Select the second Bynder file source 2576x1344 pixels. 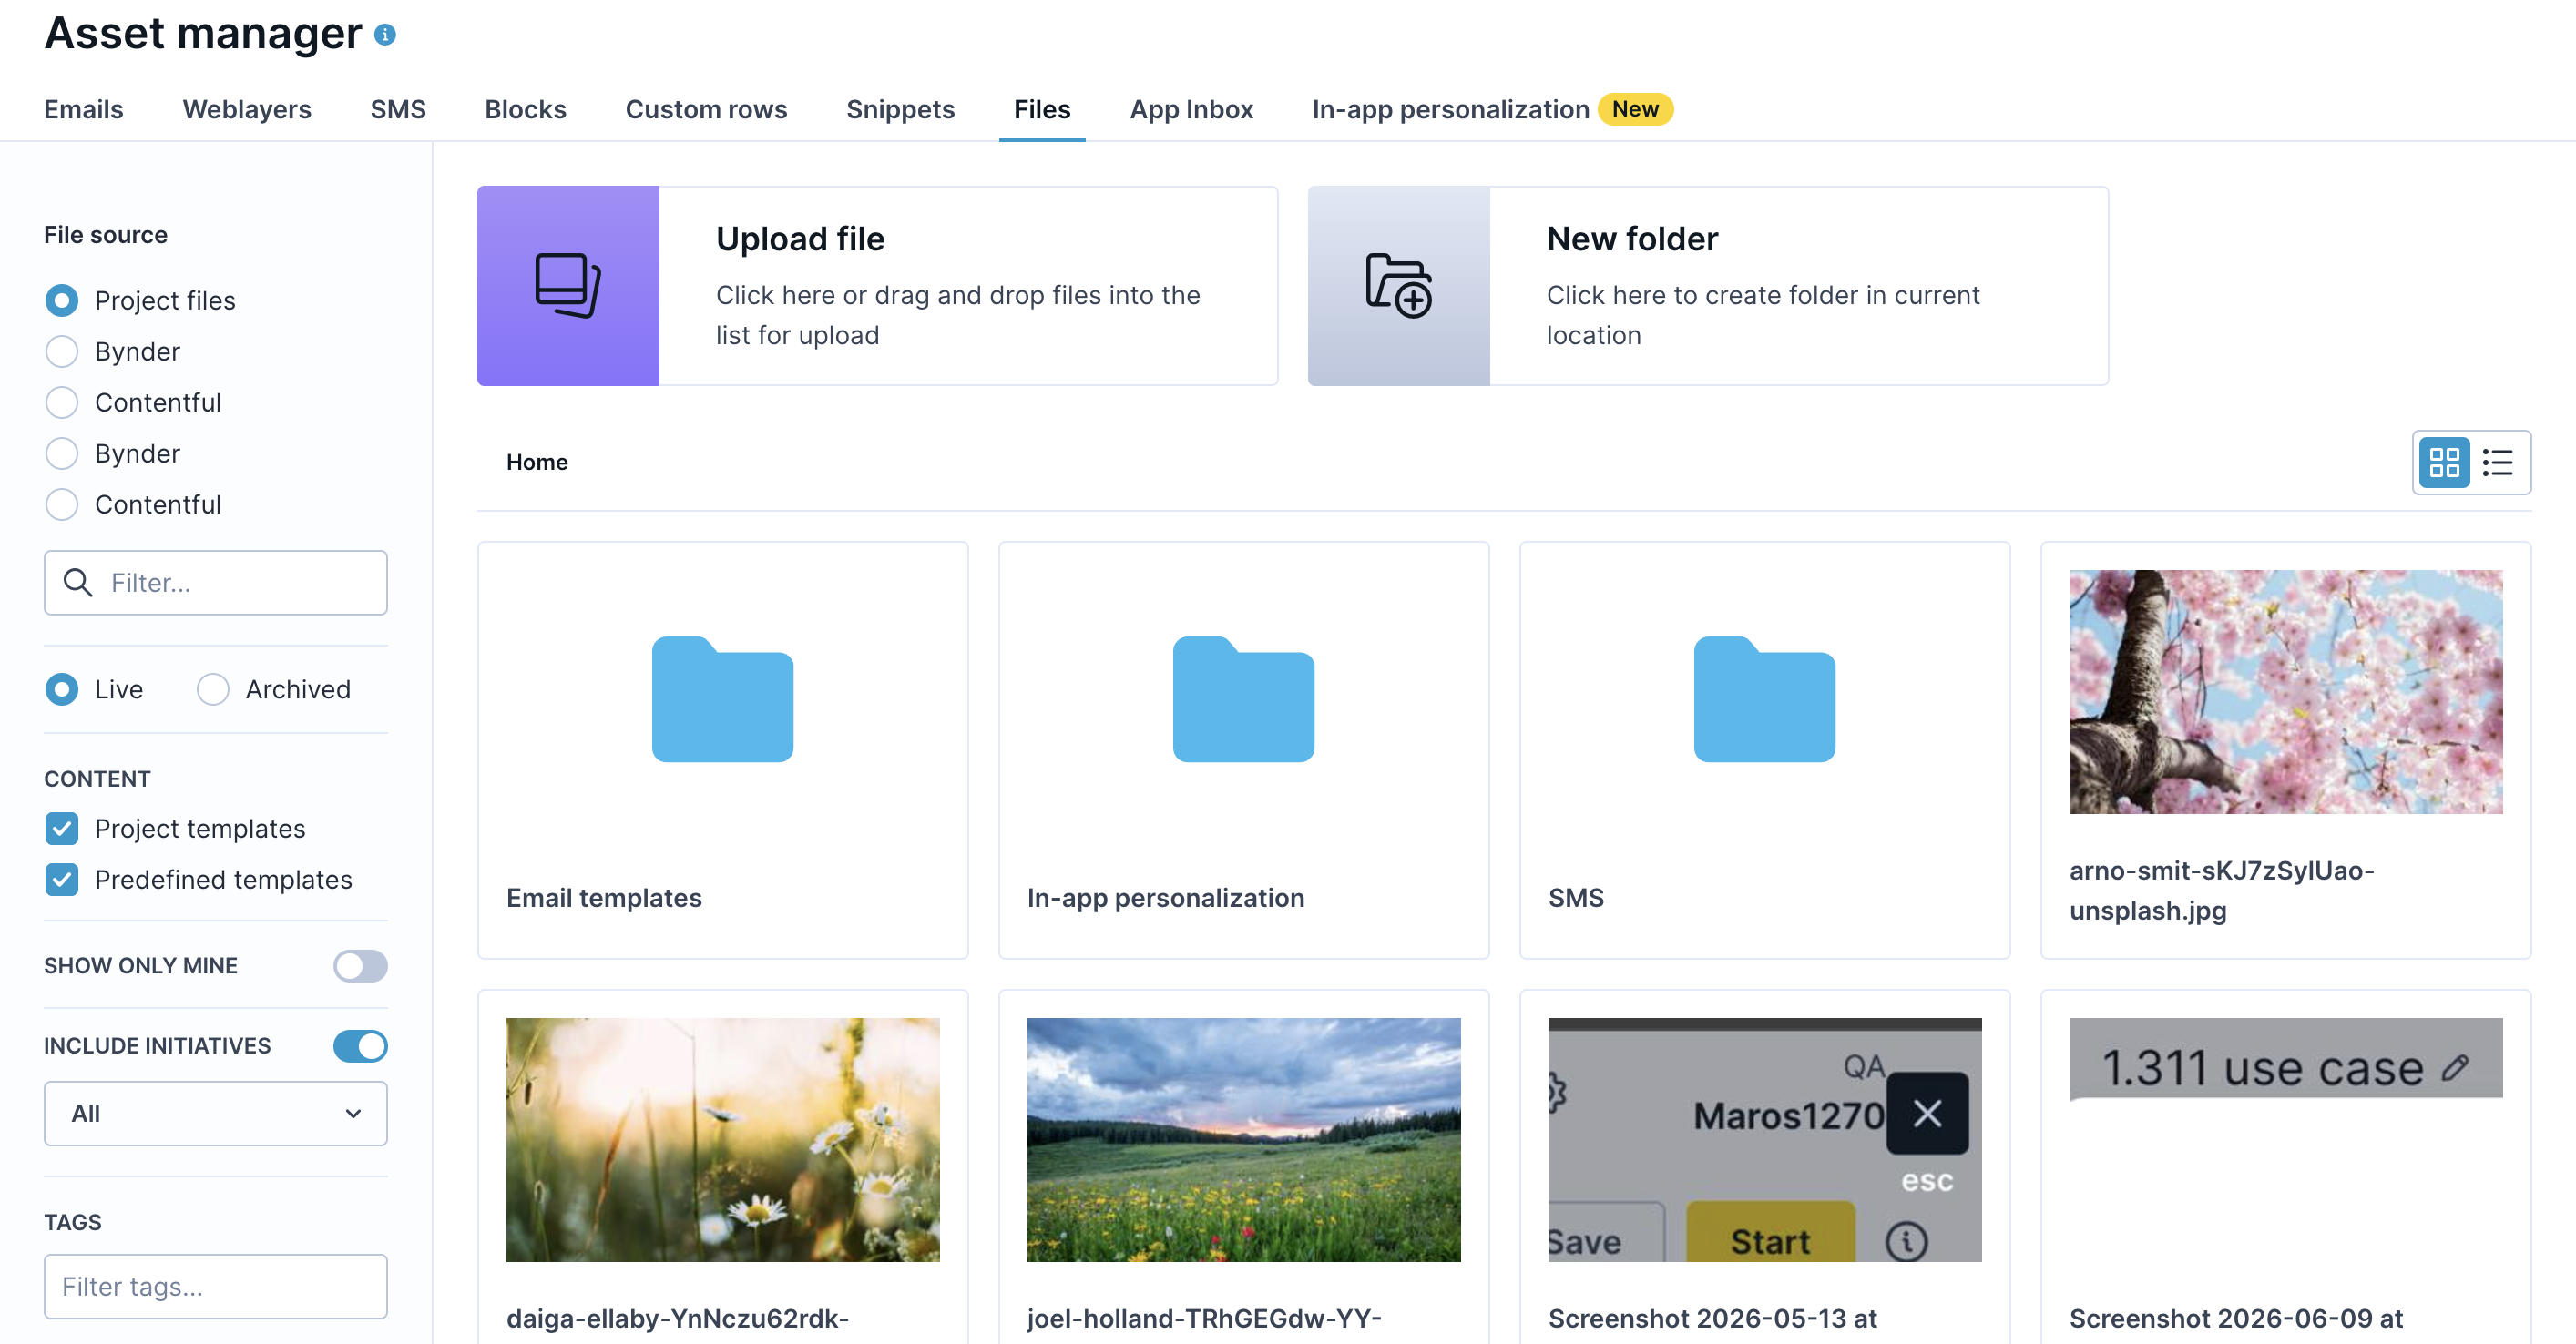tap(62, 454)
